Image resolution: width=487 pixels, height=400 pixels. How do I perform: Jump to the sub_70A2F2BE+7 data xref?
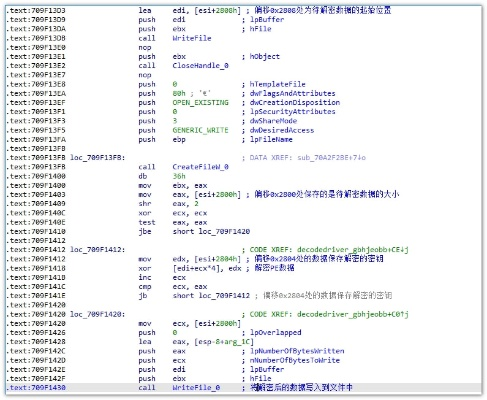(331, 157)
